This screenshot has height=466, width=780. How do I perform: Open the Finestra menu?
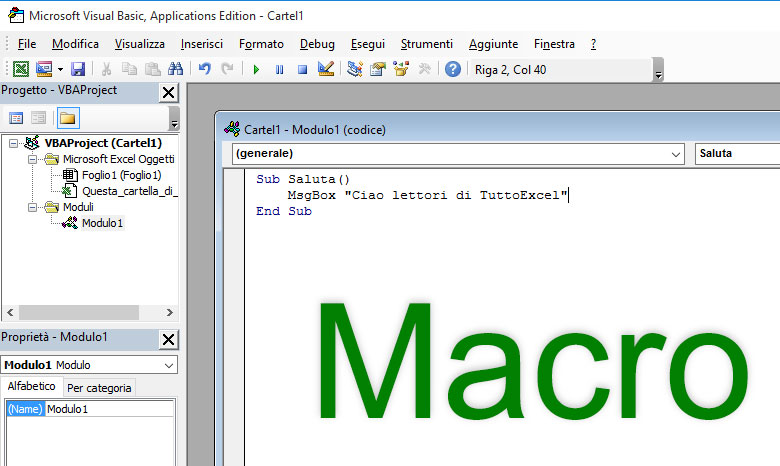tap(554, 44)
